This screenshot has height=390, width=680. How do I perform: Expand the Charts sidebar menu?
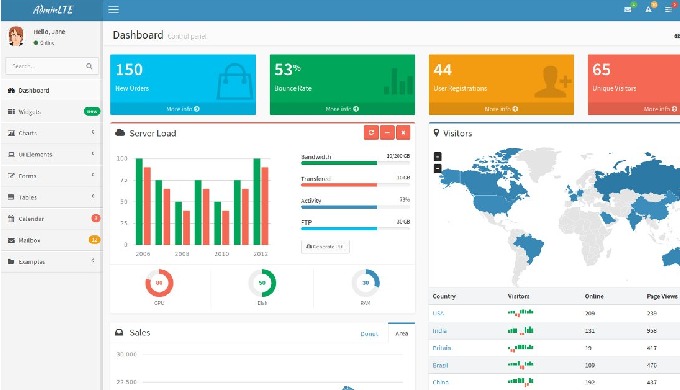51,133
